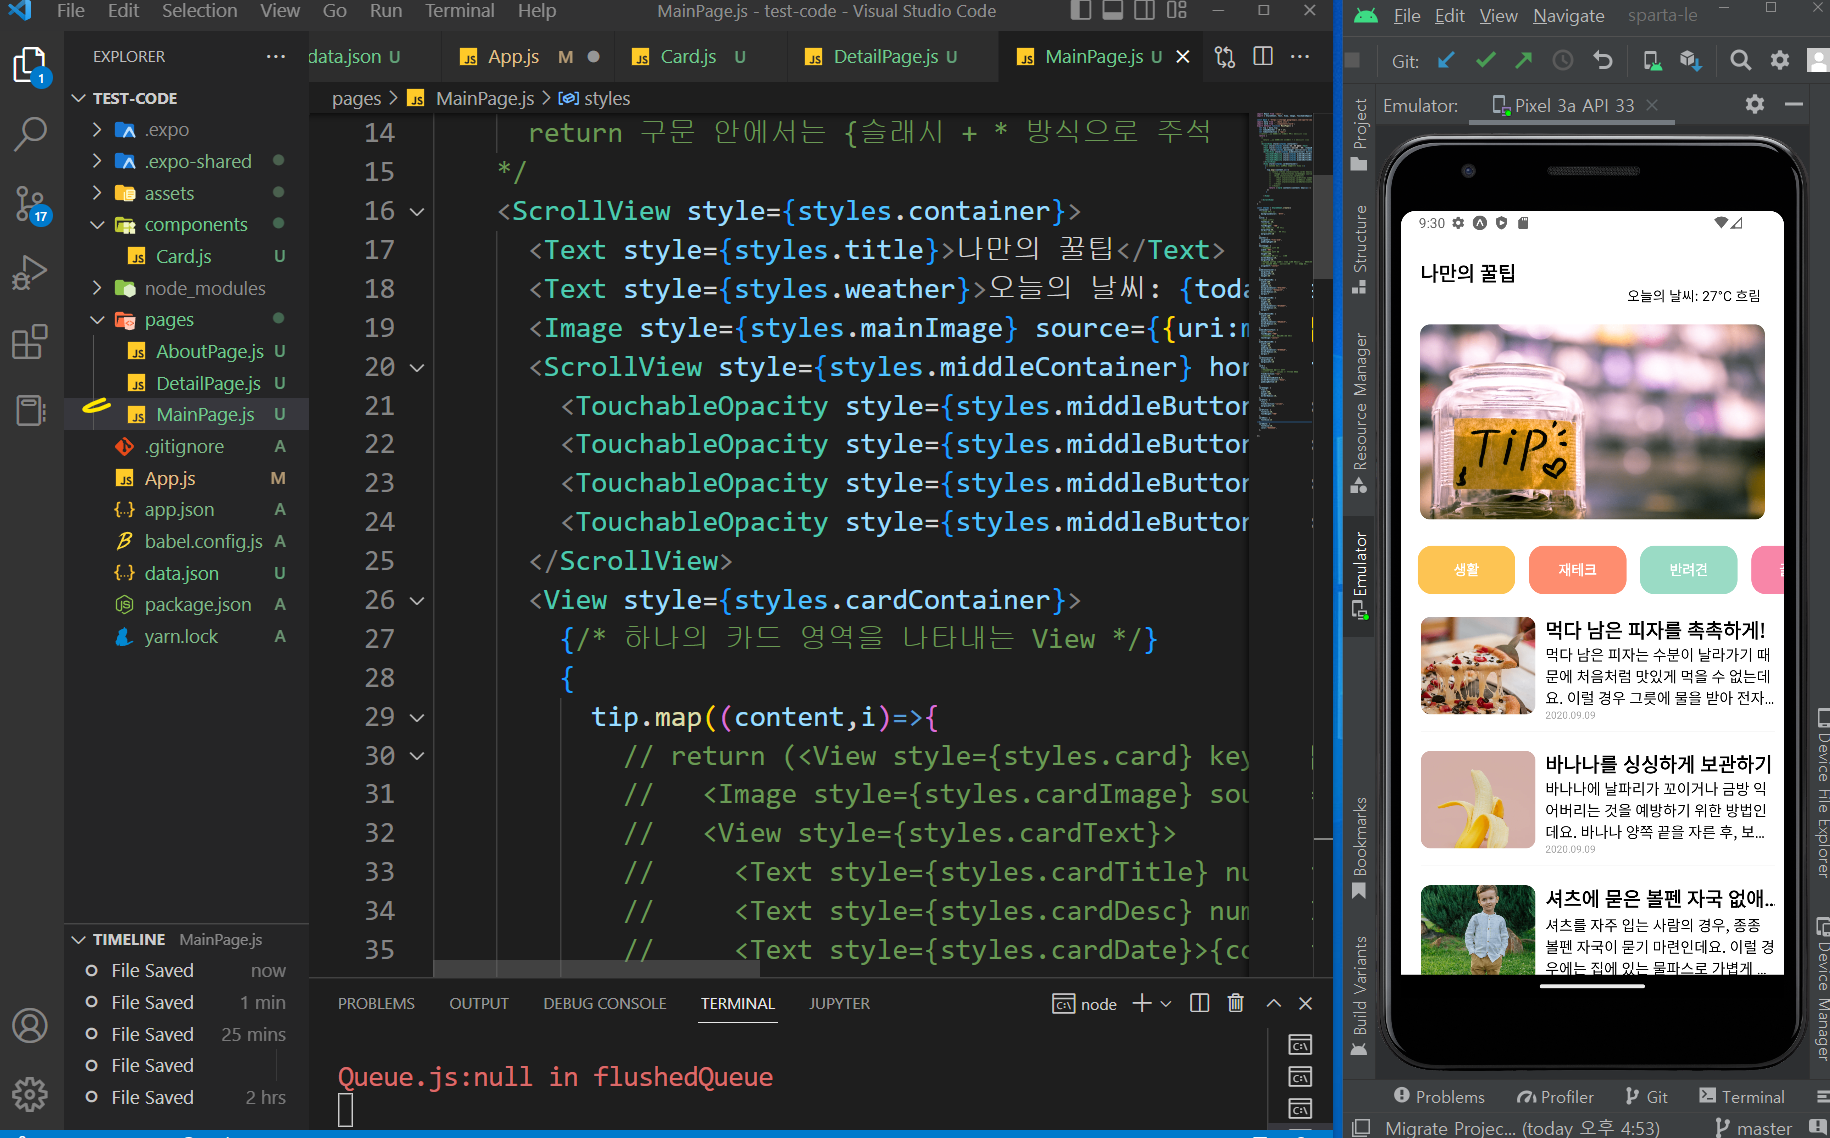
Task: Kill the terminal with trash icon
Action: click(1236, 1003)
